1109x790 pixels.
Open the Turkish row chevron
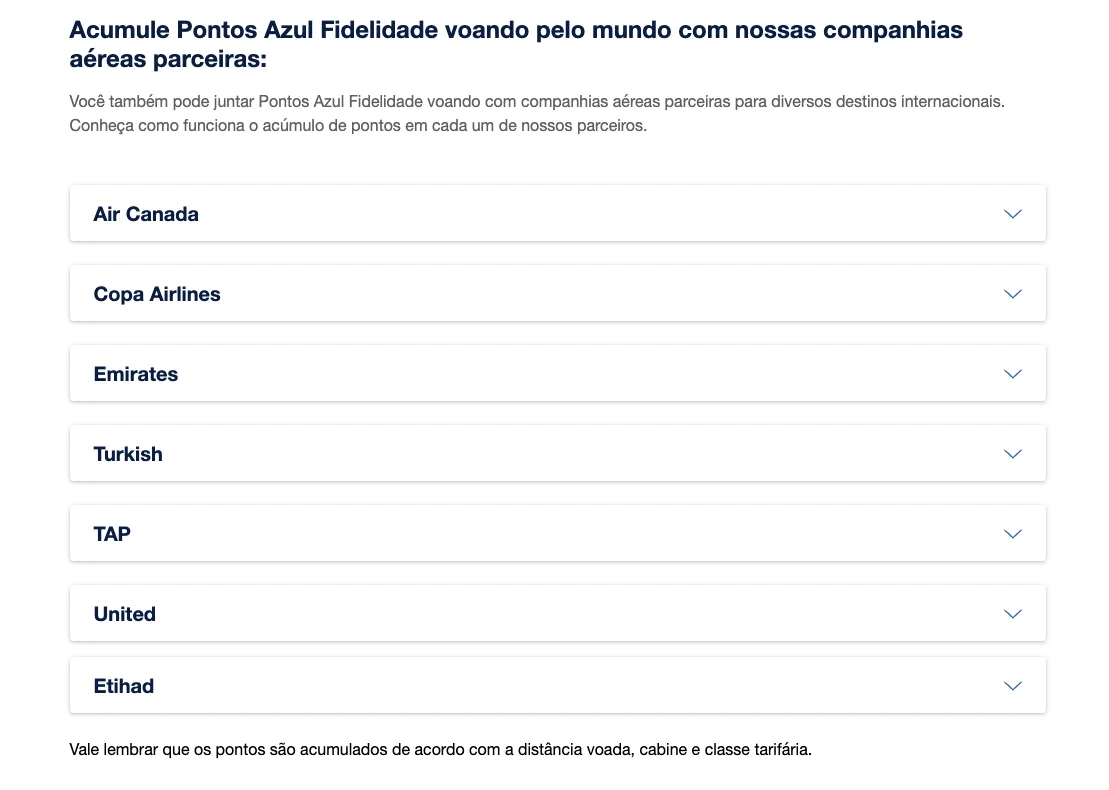coord(1013,453)
